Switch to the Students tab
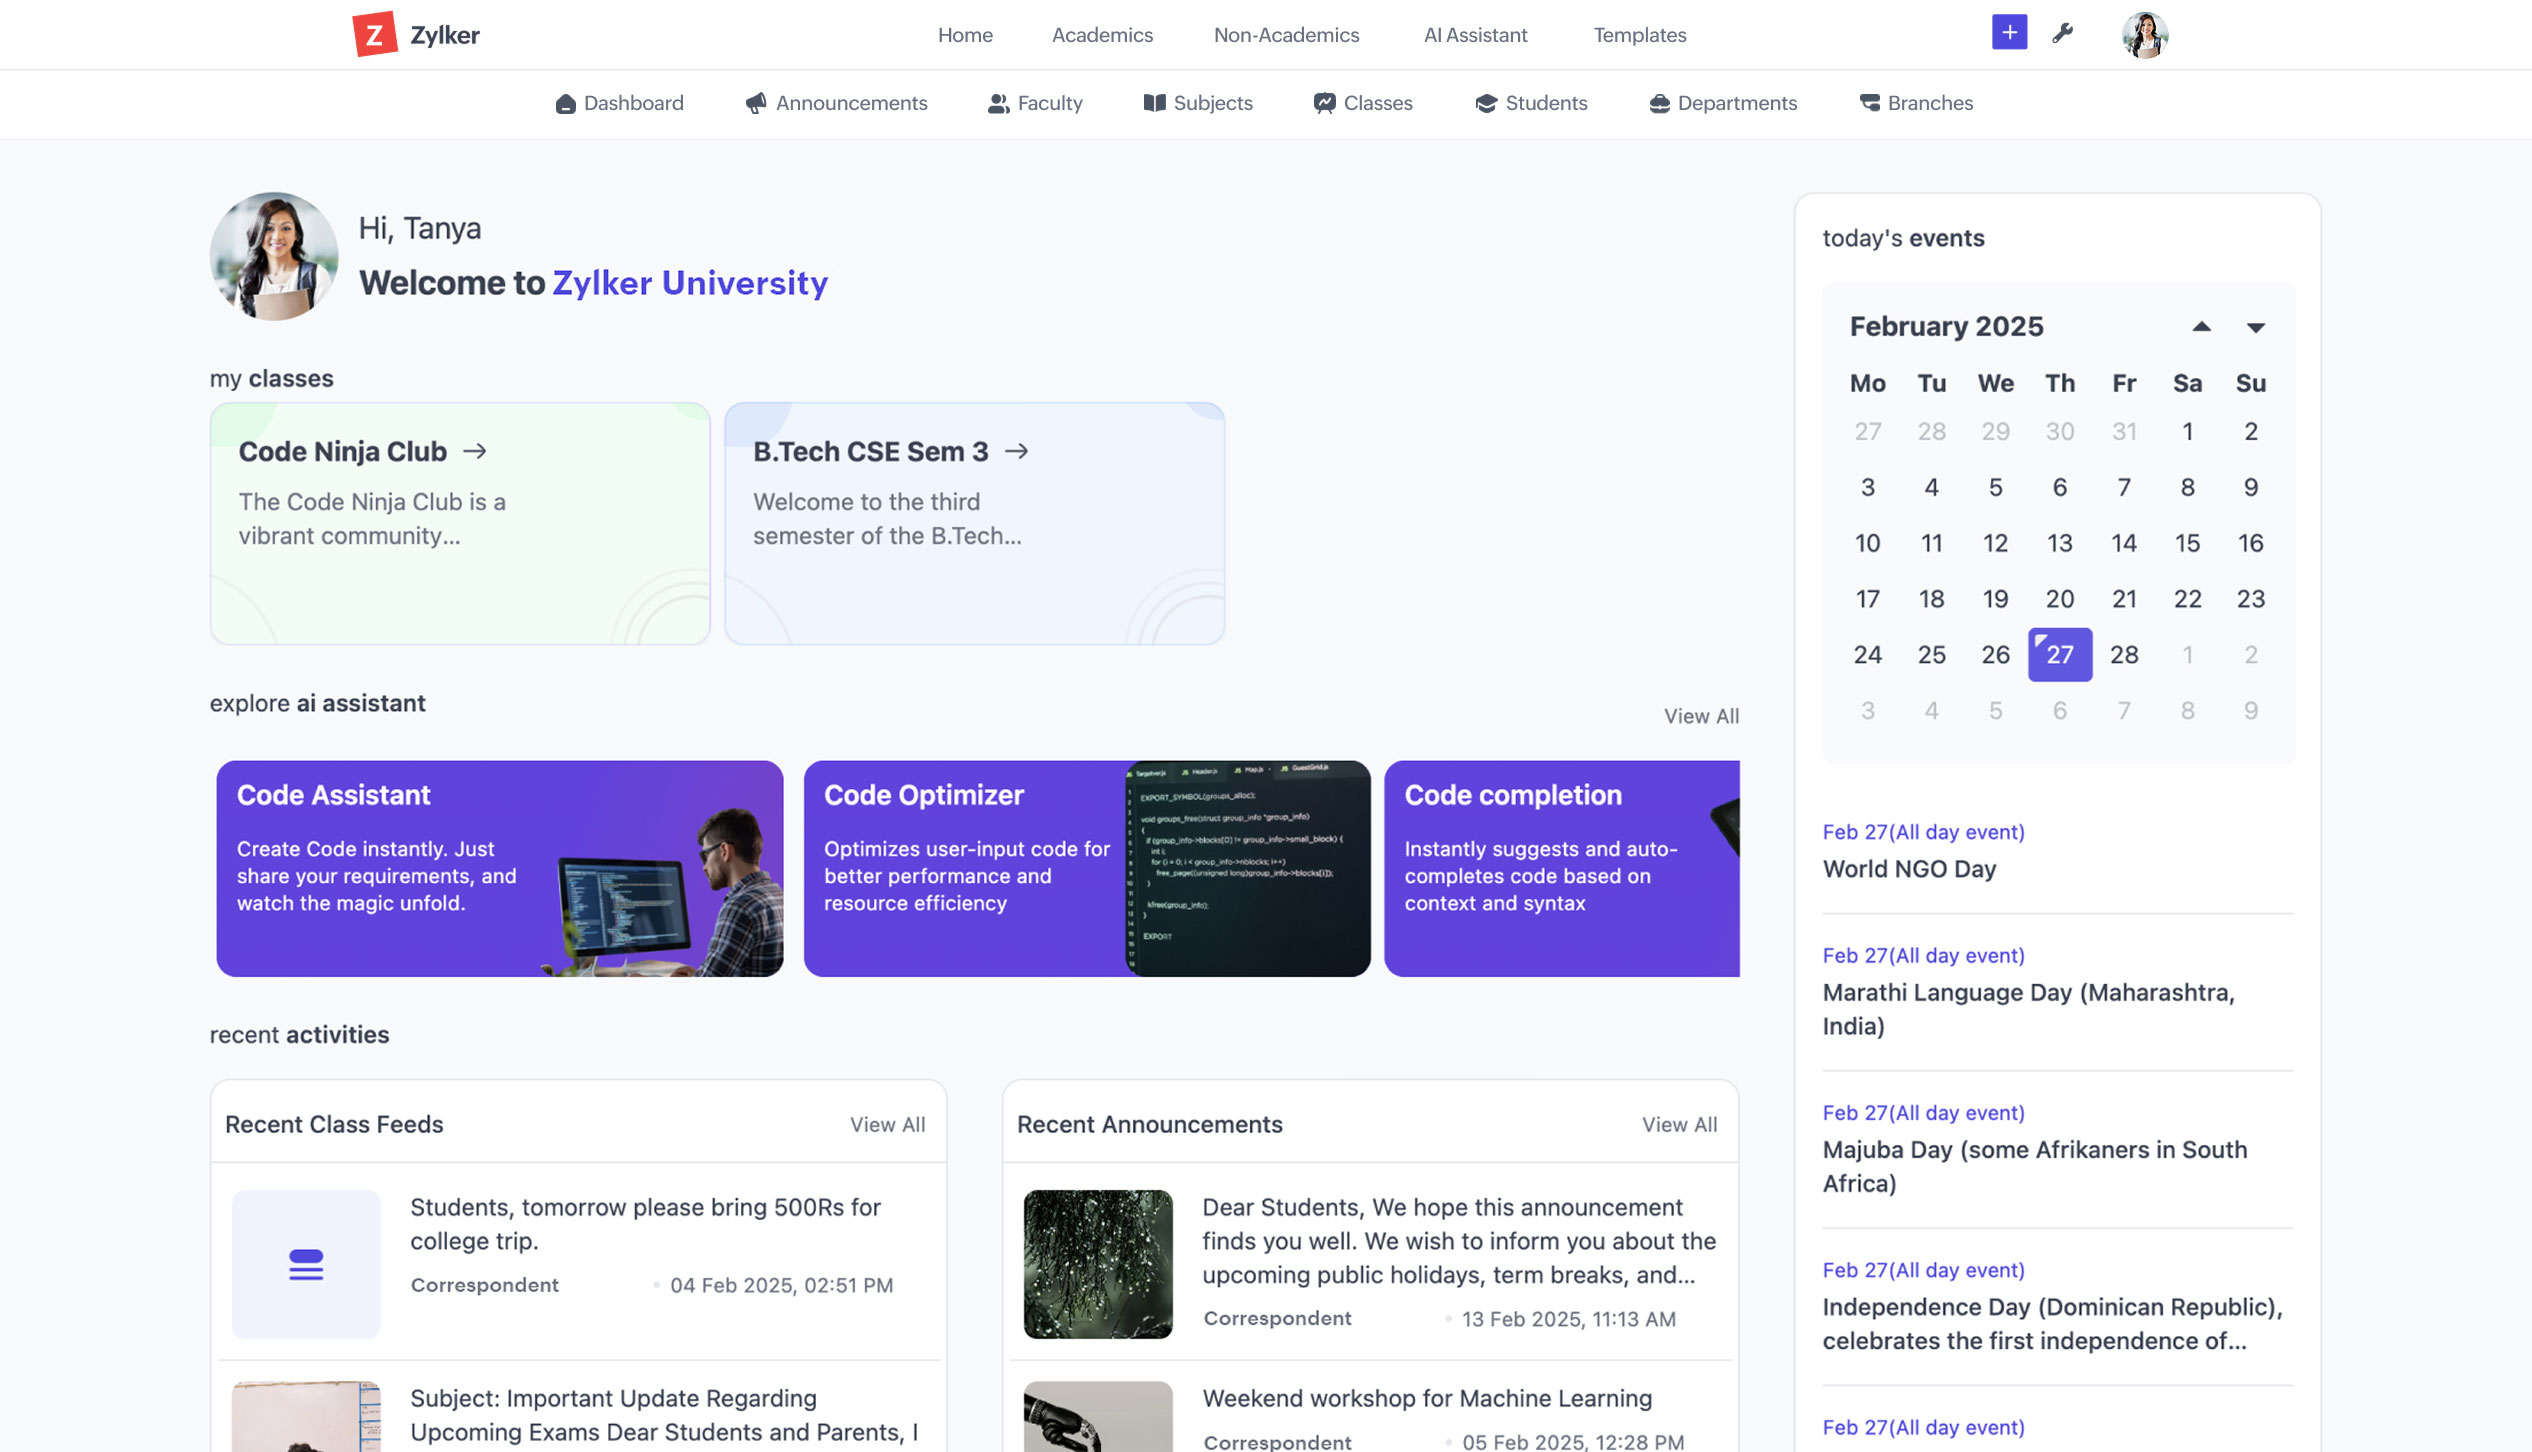Image resolution: width=2532 pixels, height=1452 pixels. click(1531, 103)
